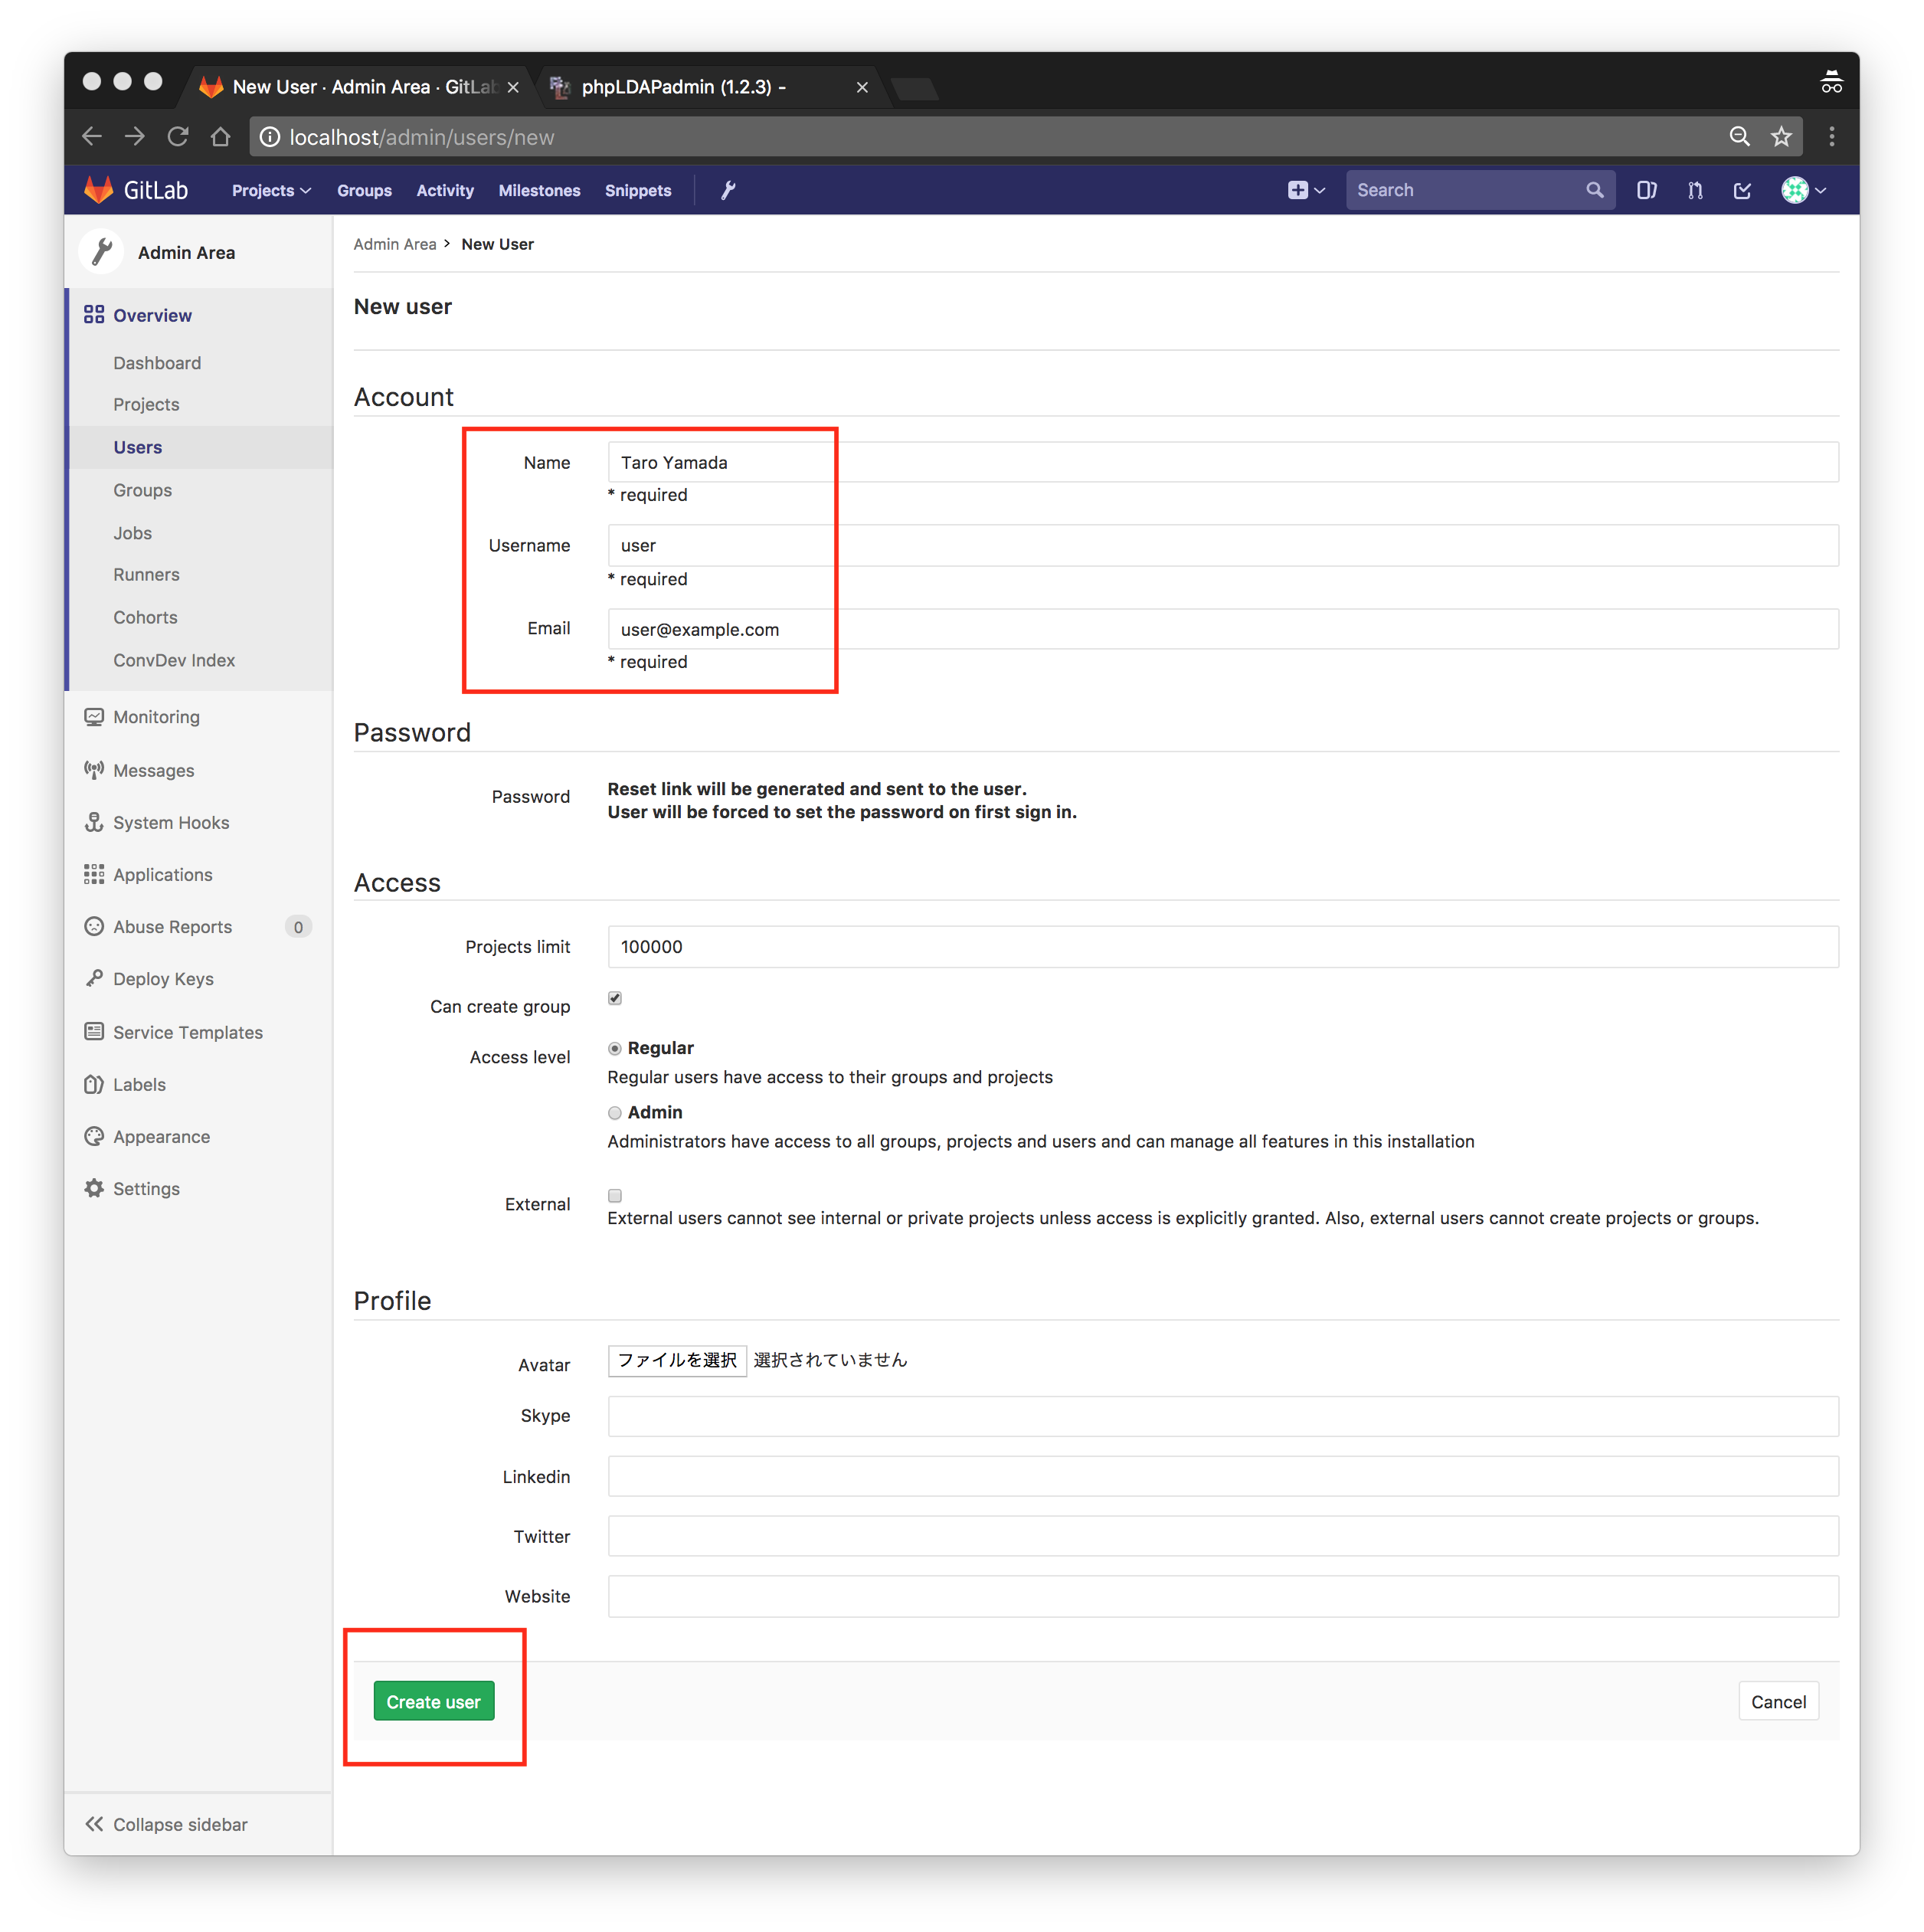Screen dimensions: 1924x1932
Task: Click the GitLab fox logo
Action: [x=99, y=190]
